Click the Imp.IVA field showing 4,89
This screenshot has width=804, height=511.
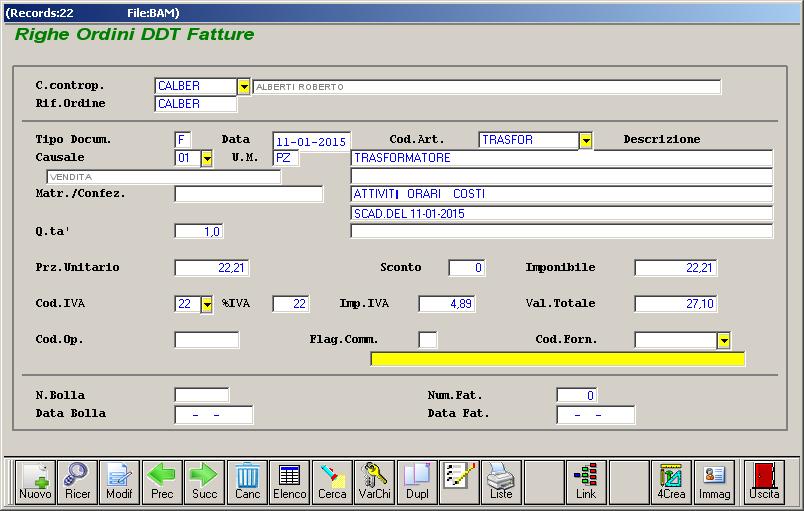click(x=447, y=304)
